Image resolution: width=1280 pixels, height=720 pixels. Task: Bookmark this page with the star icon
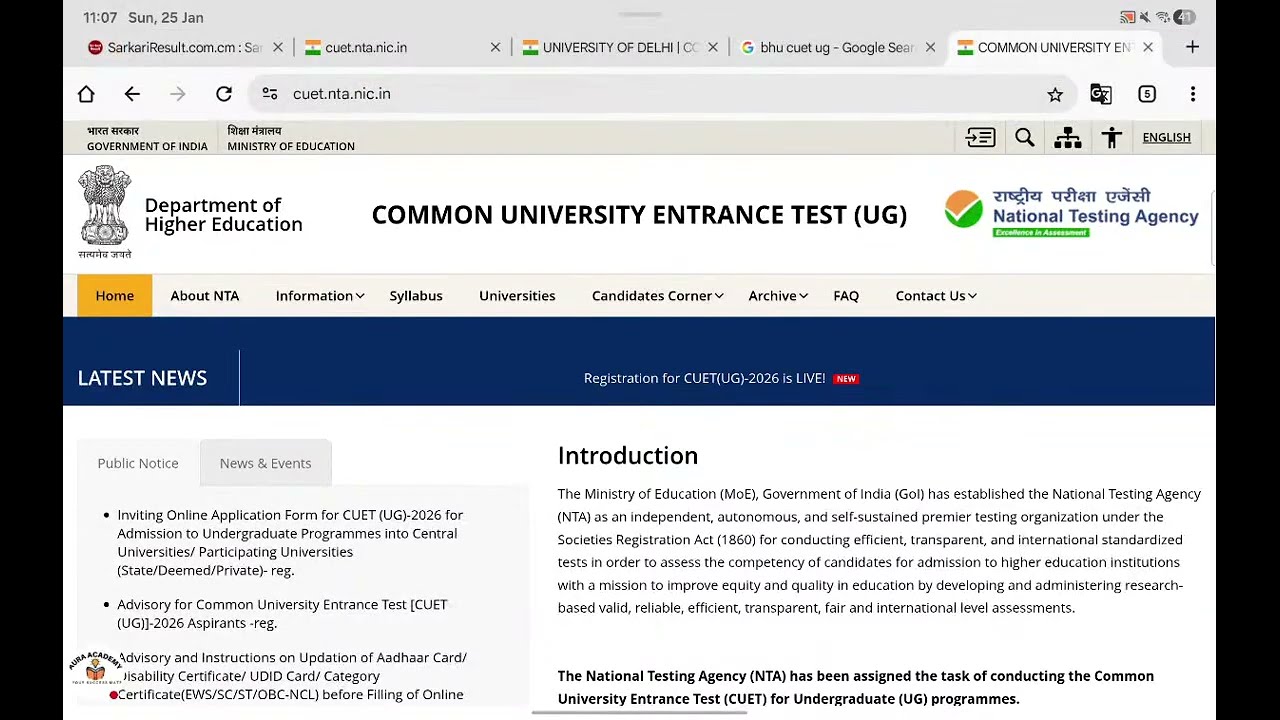[1055, 94]
